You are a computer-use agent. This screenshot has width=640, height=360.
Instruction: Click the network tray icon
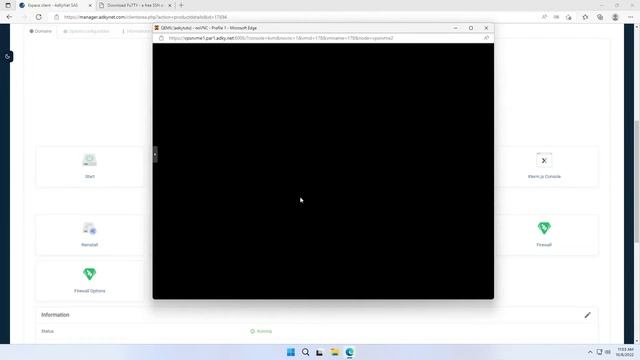[599, 352]
